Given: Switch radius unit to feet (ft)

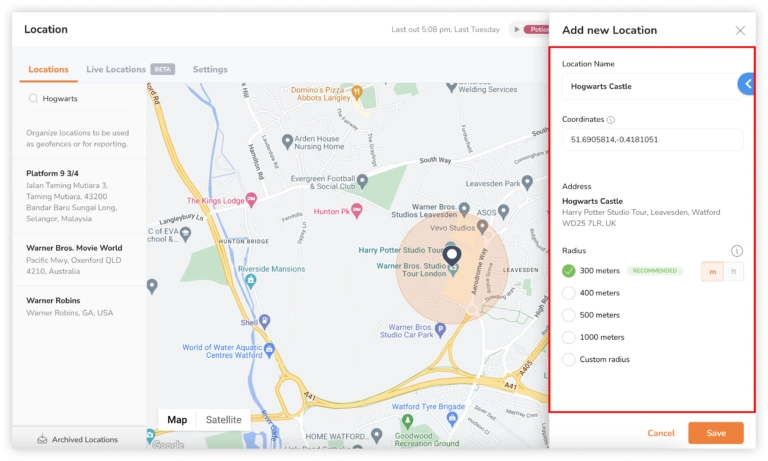Looking at the screenshot, I should pyautogui.click(x=734, y=271).
